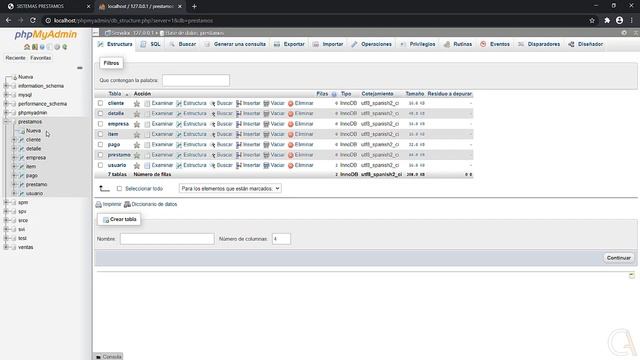
Task: Click Continuar button
Action: pos(618,258)
